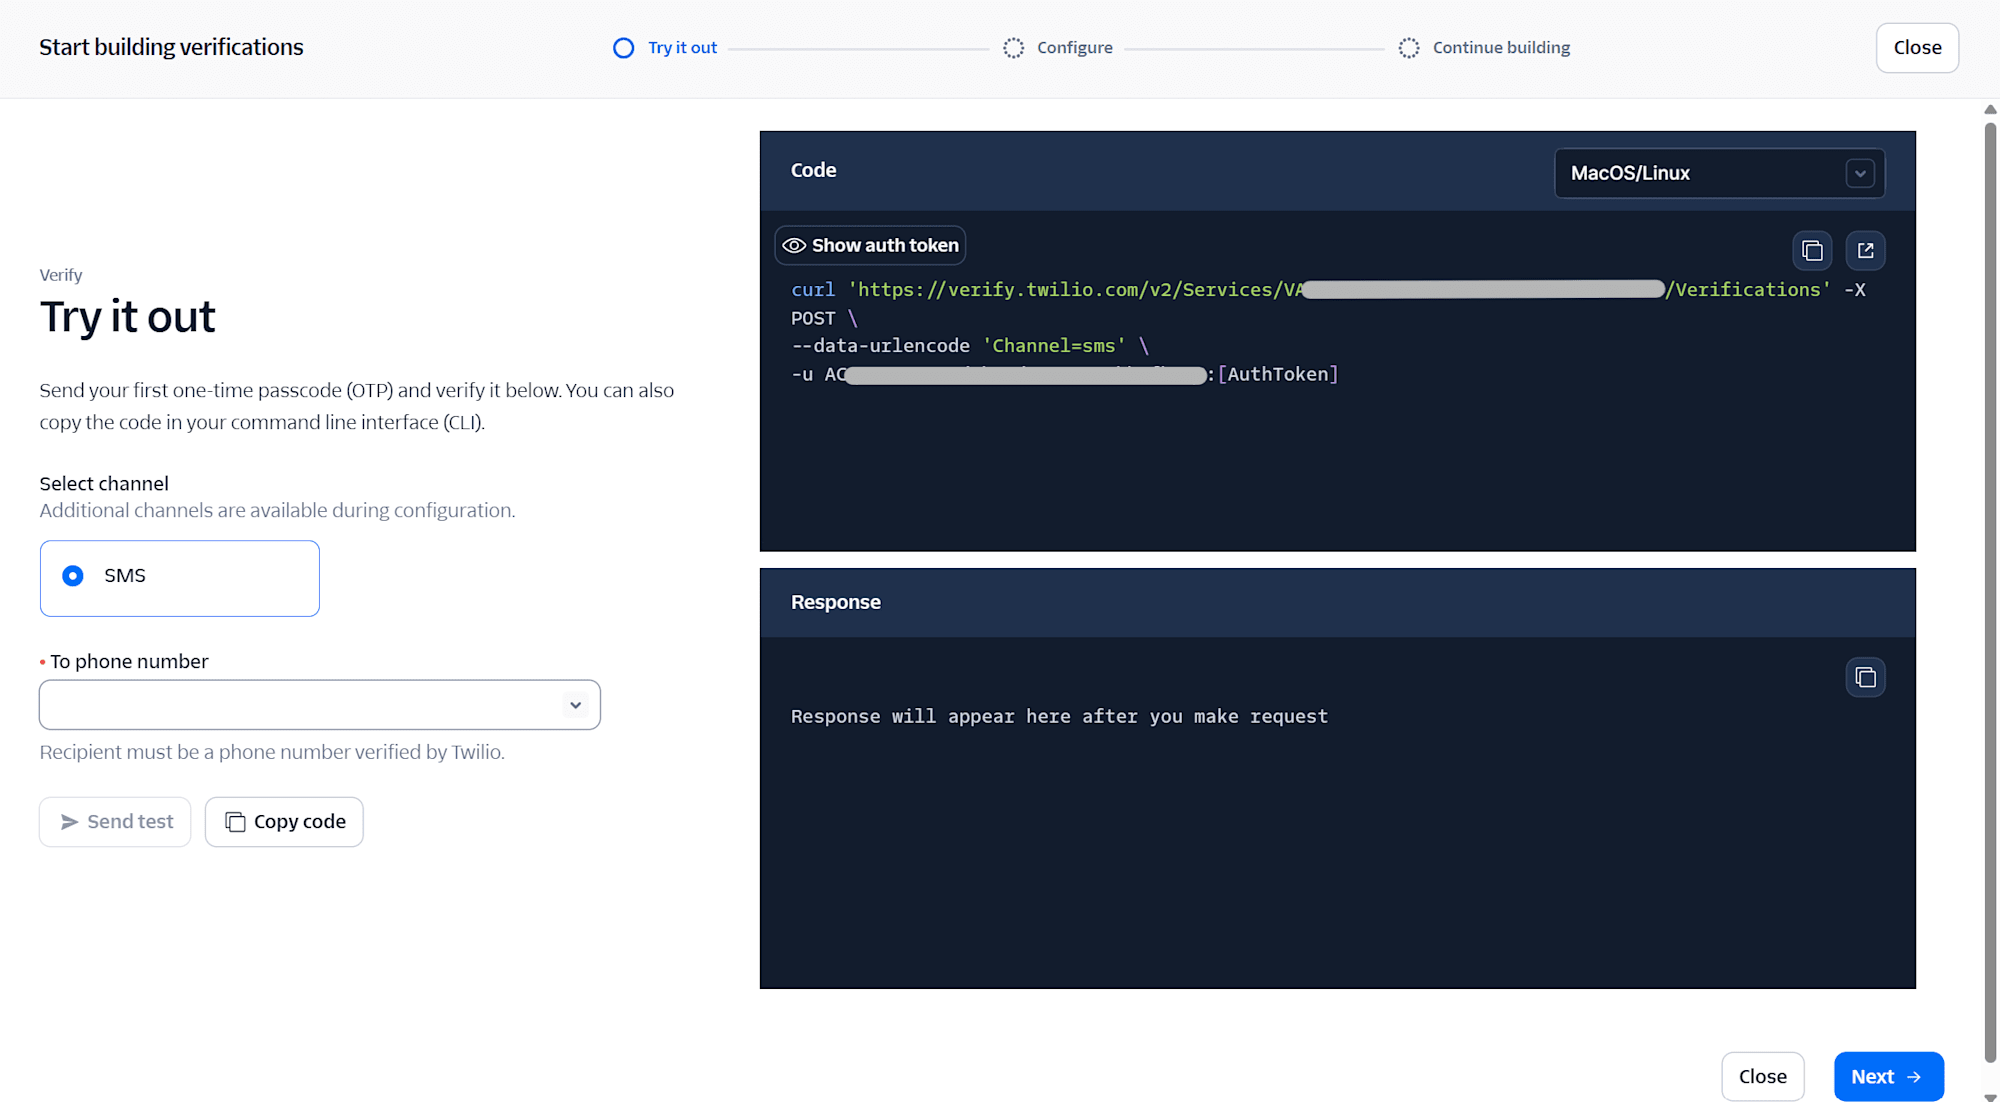Screen dimensions: 2000x1102
Task: Click the Send test button
Action: 115,822
